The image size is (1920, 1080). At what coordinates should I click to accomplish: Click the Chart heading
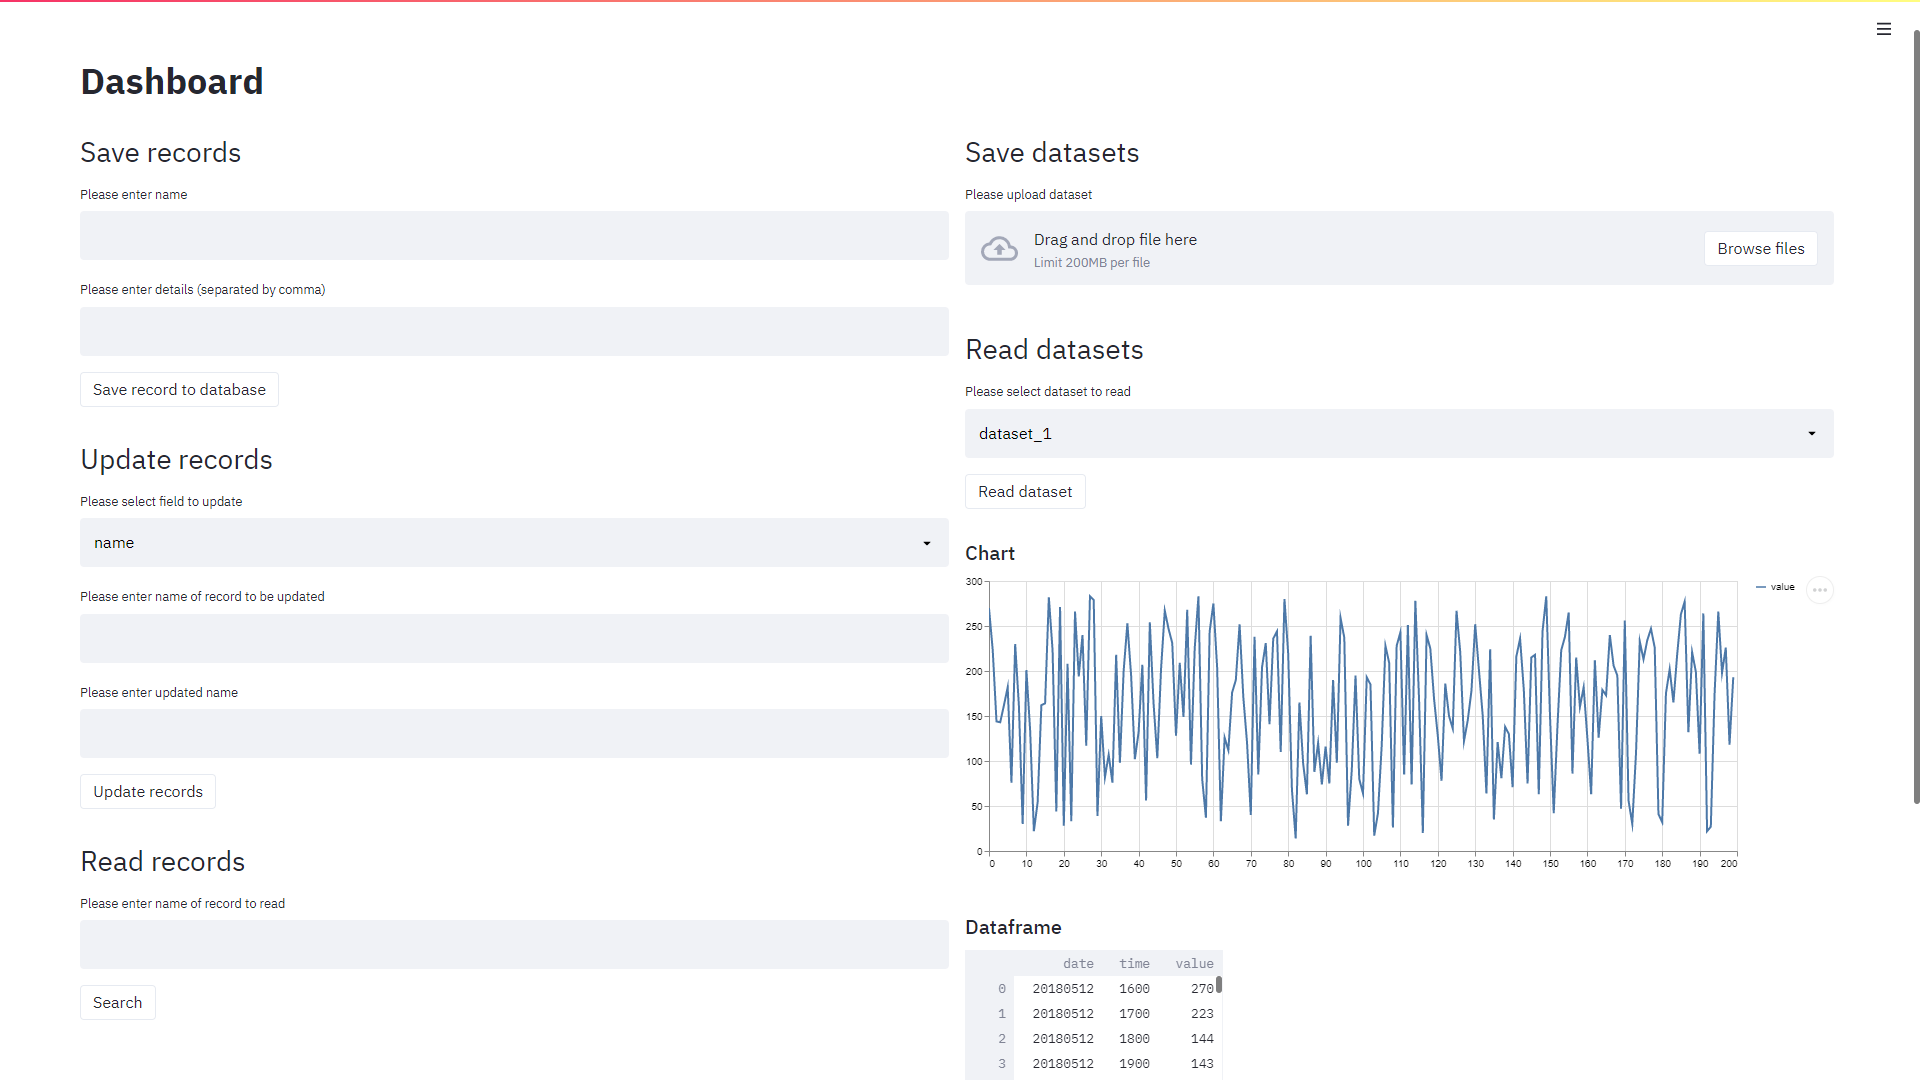tap(990, 554)
